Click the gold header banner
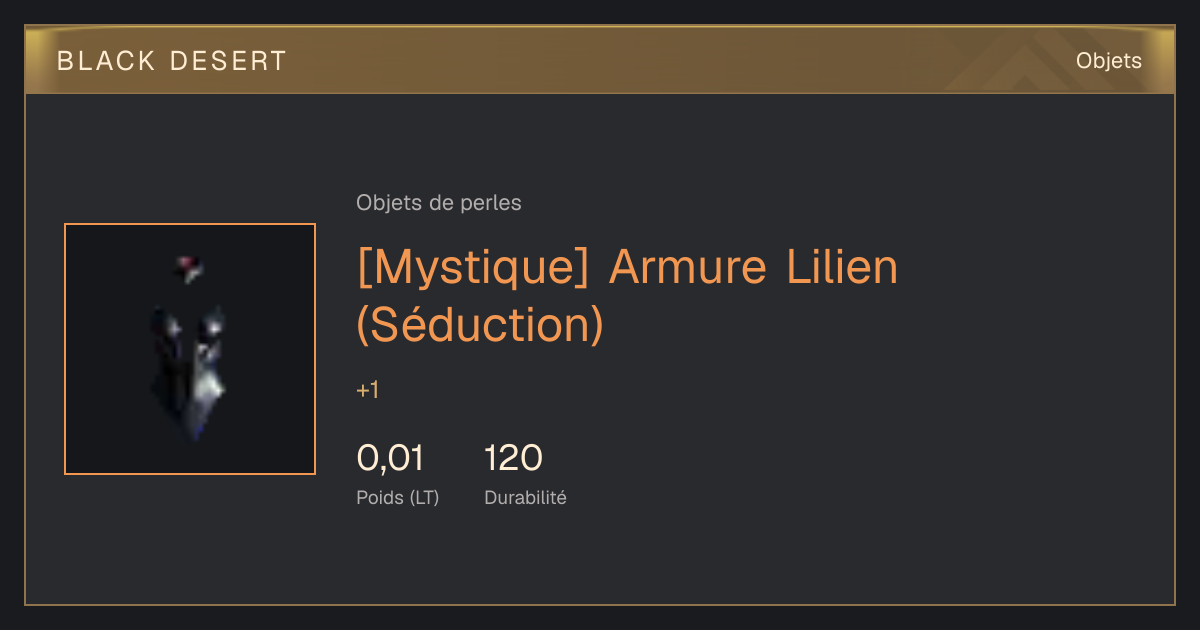This screenshot has height=630, width=1200. 600,60
